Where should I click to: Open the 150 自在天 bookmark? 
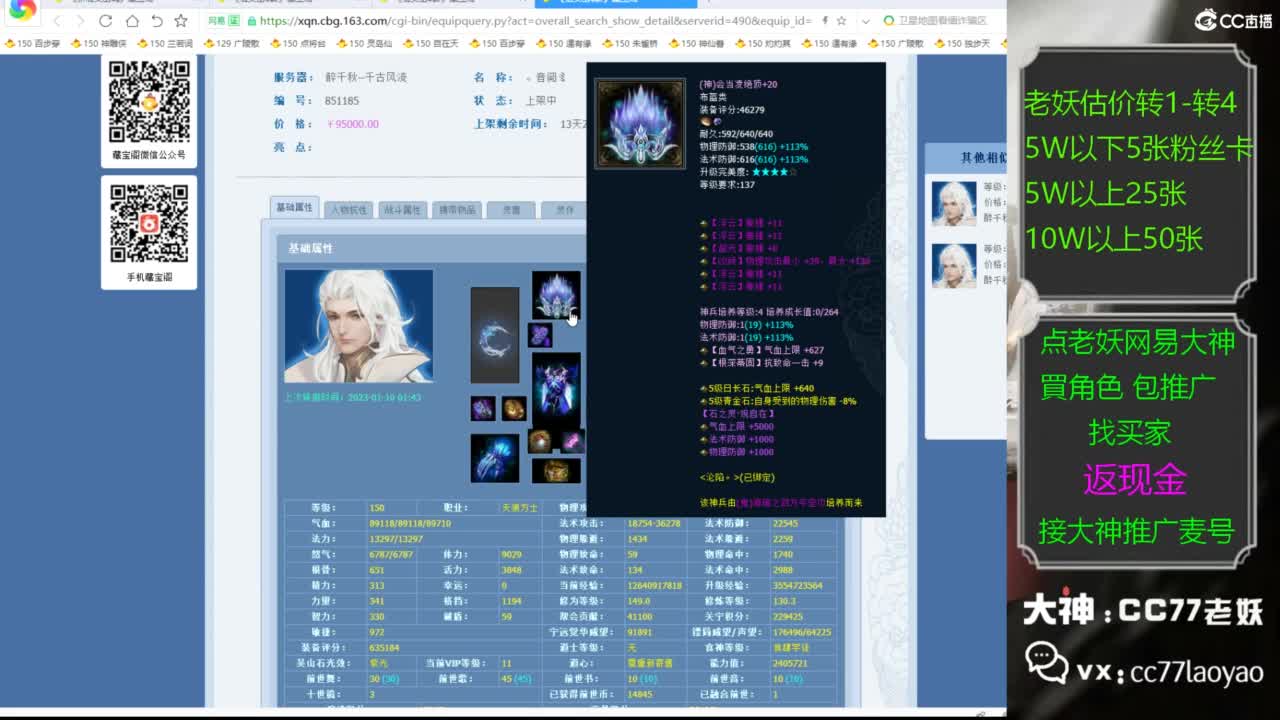[x=431, y=44]
